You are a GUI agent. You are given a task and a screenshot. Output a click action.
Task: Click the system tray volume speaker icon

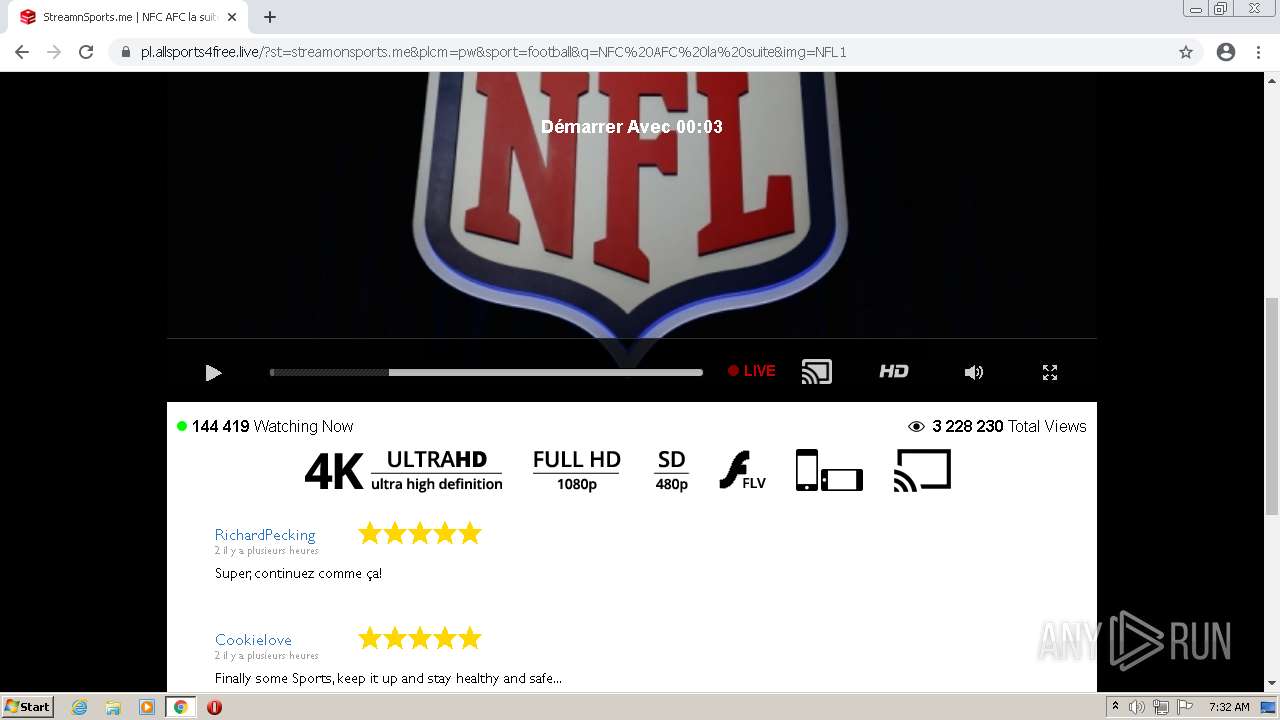click(1137, 707)
